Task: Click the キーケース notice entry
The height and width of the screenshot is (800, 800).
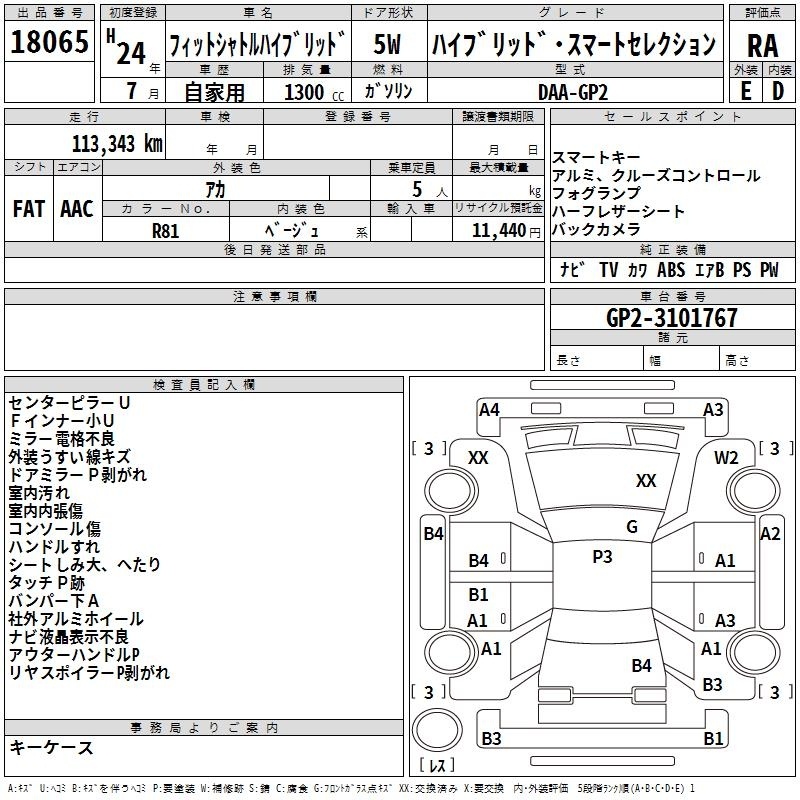Action: point(51,748)
